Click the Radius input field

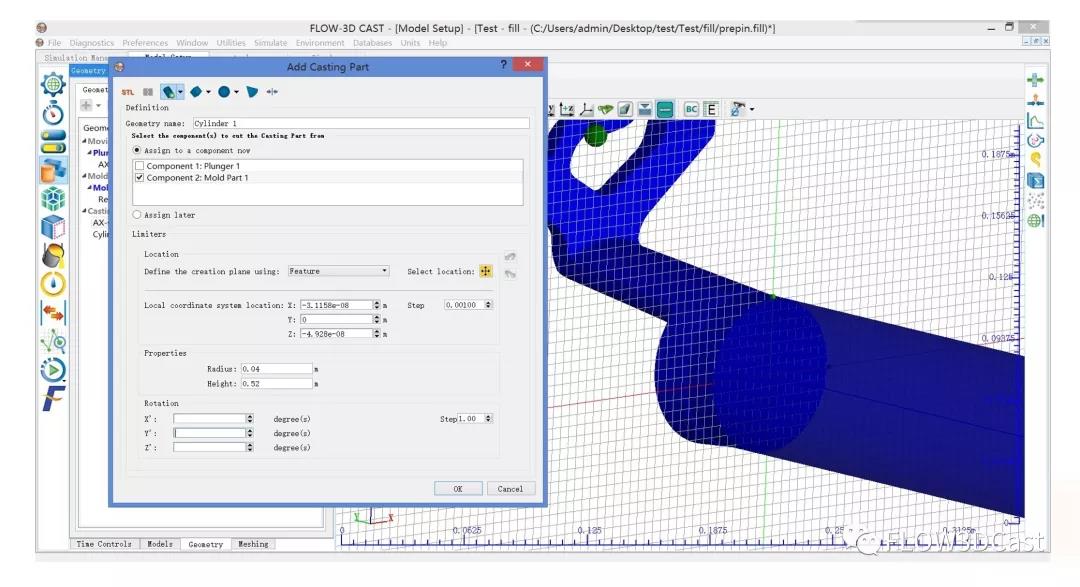click(x=276, y=369)
